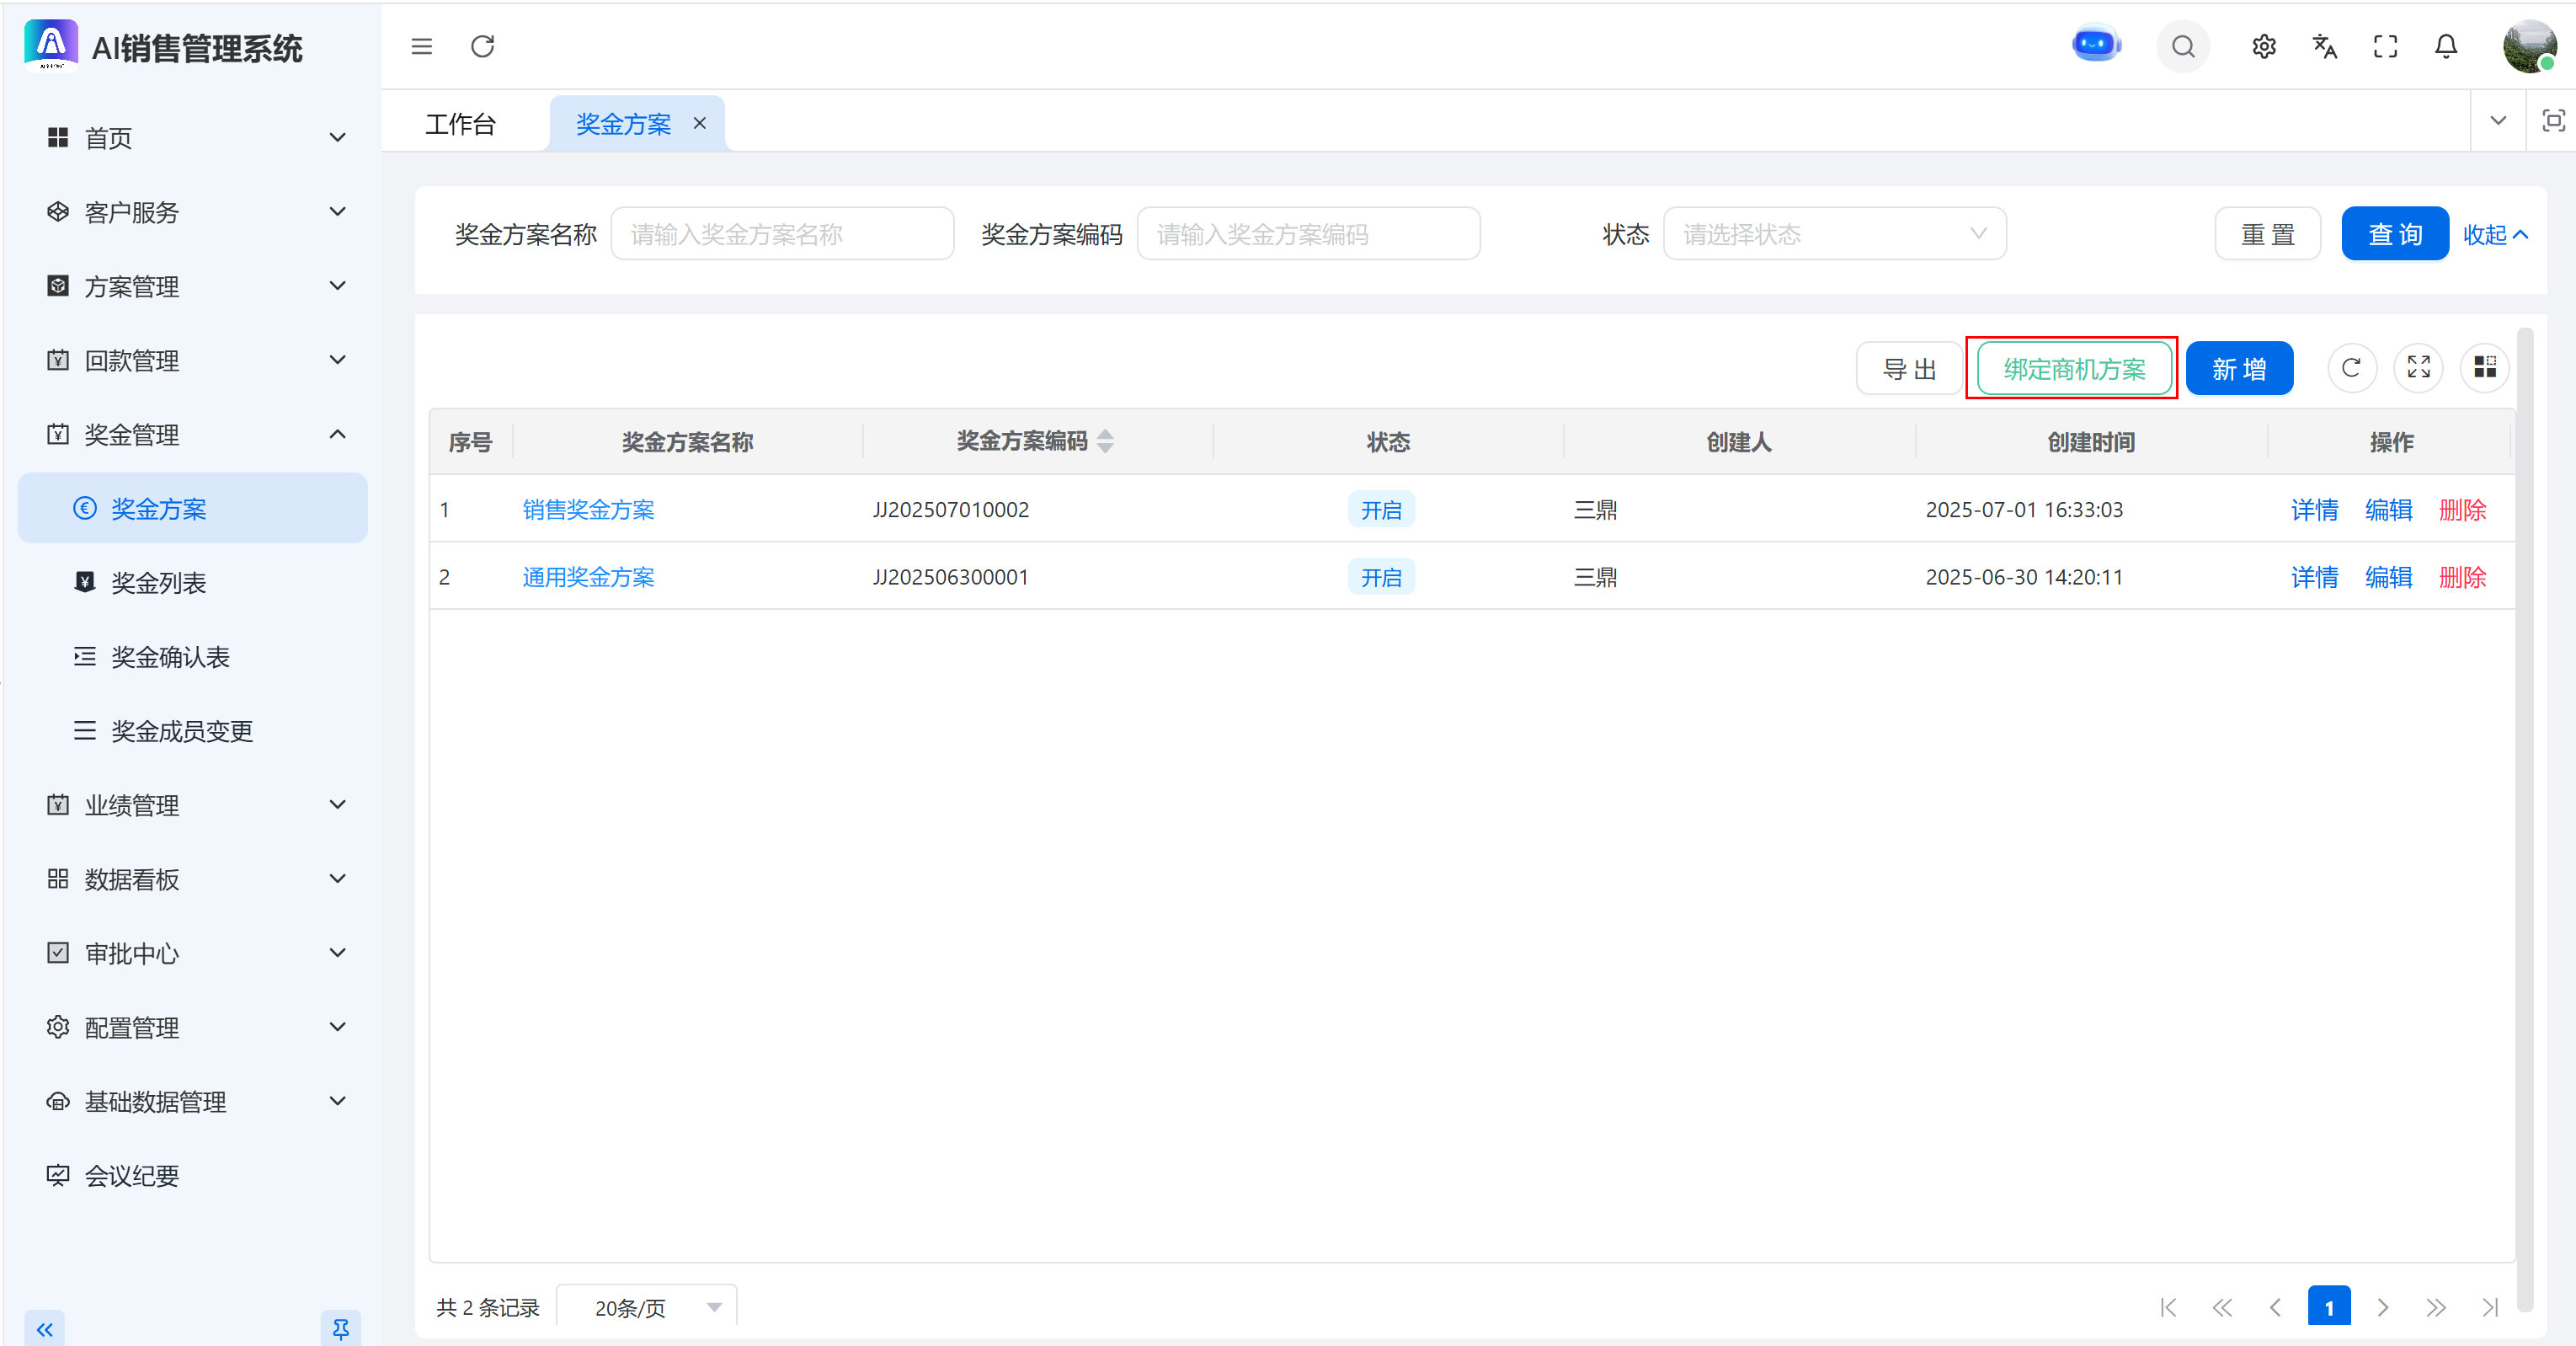Enter fullscreen using header fullscreen icon
This screenshot has height=1346, width=2576.
coord(2385,46)
